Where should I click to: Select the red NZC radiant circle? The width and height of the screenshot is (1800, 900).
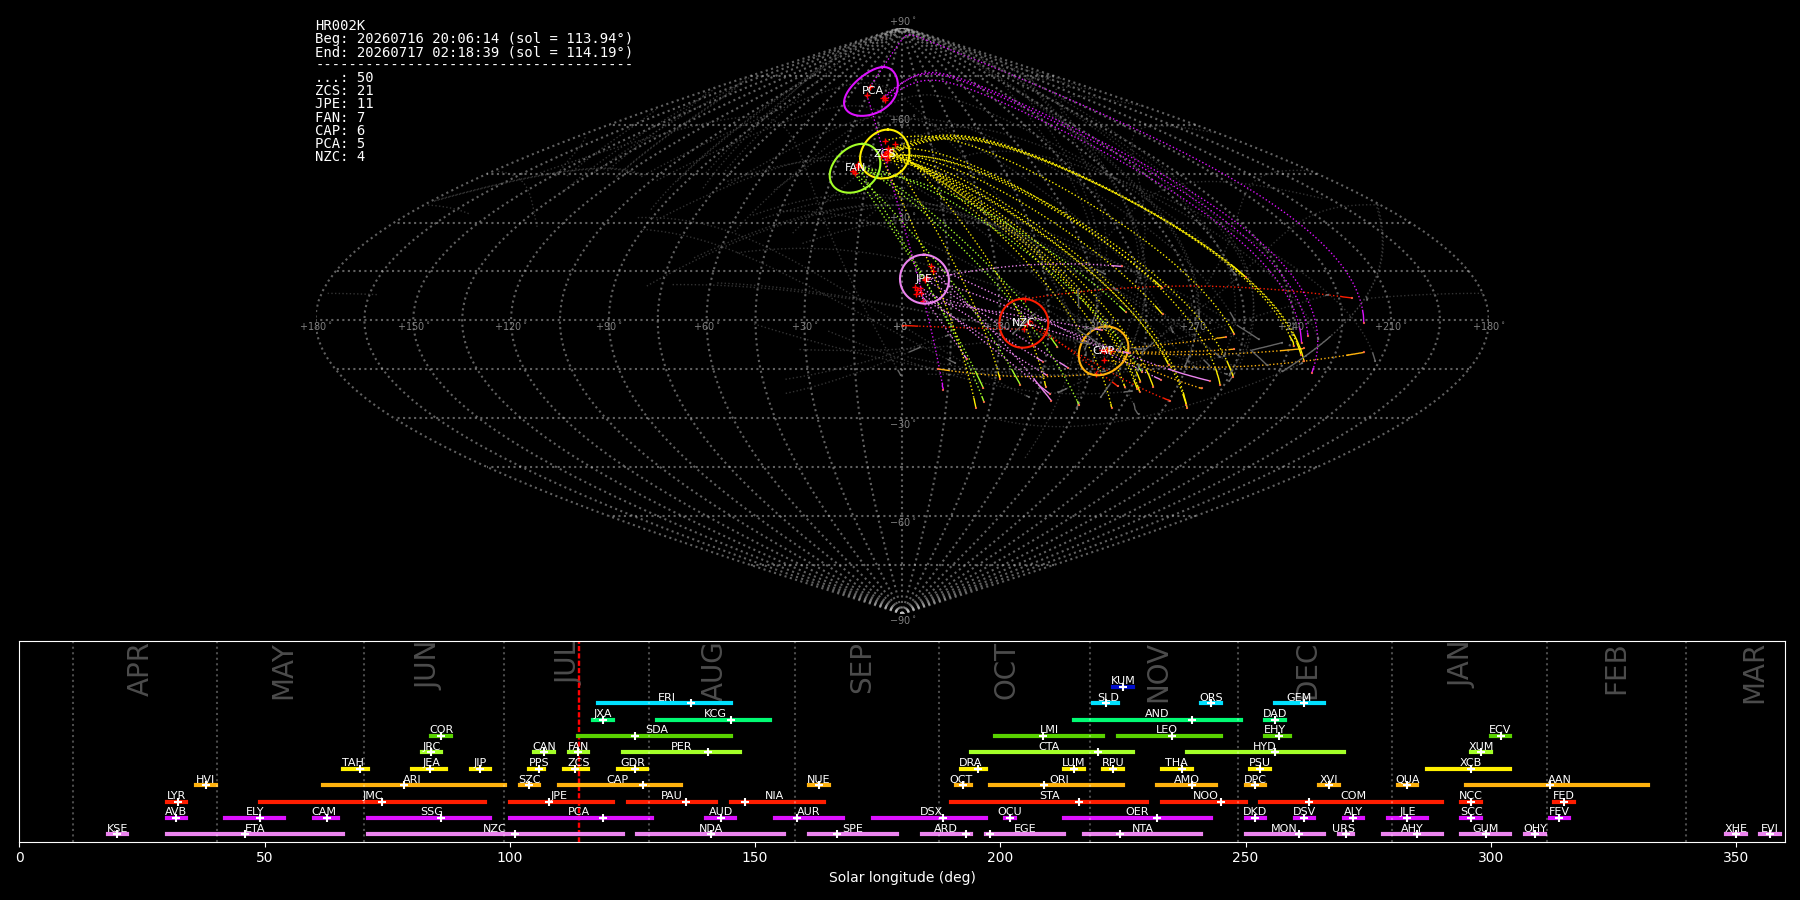[1023, 323]
